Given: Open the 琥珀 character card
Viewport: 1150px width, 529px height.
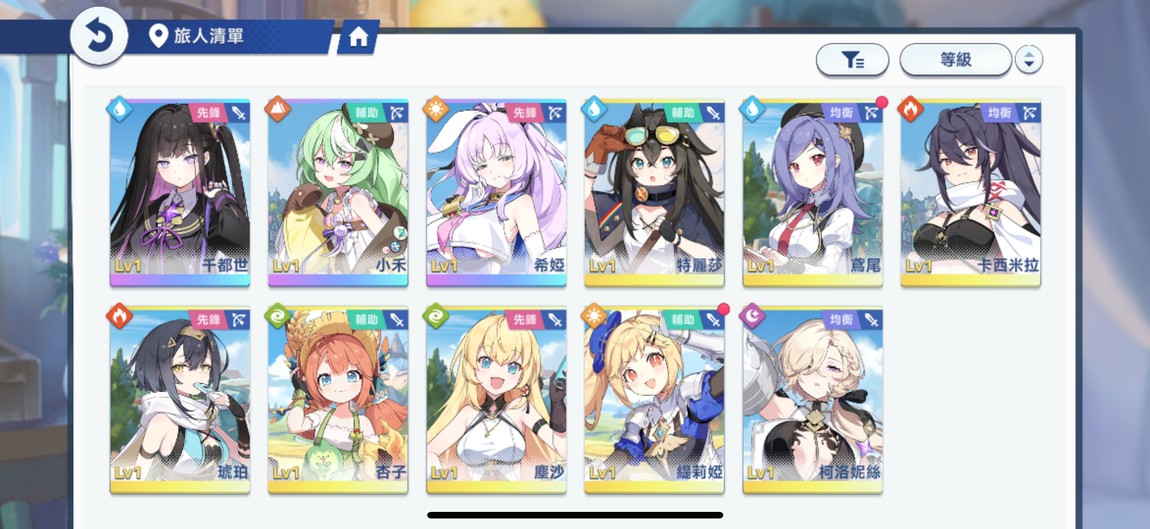Looking at the screenshot, I should [x=180, y=401].
